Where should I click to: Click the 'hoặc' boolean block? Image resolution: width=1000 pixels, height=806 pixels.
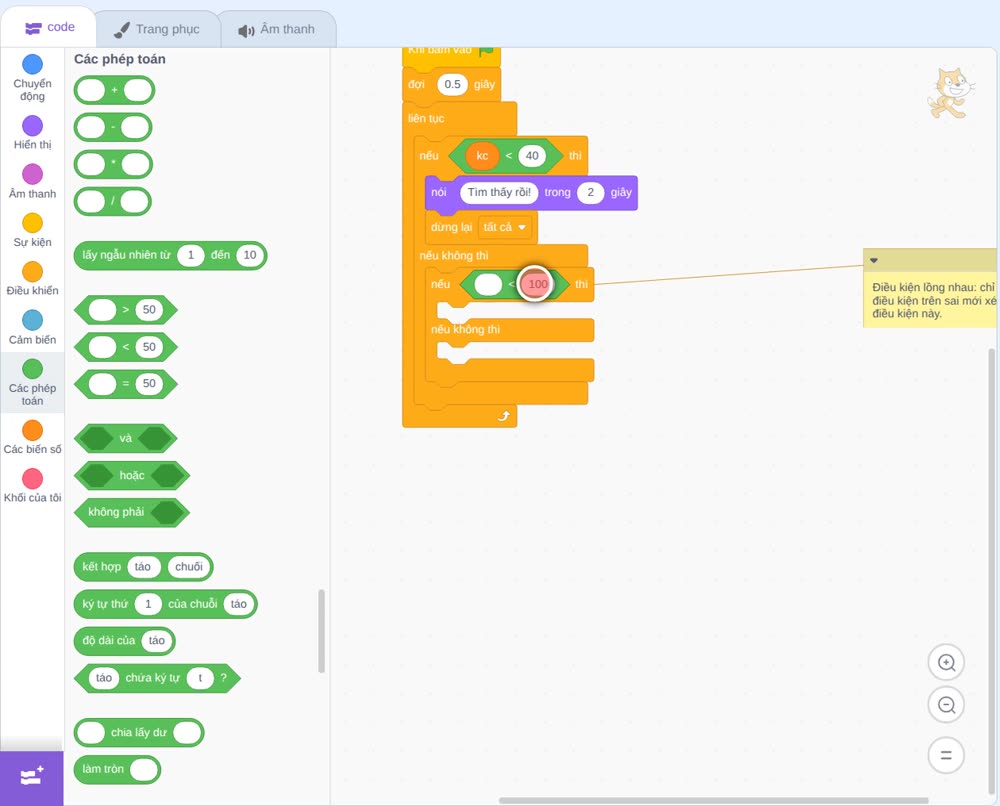[132, 475]
